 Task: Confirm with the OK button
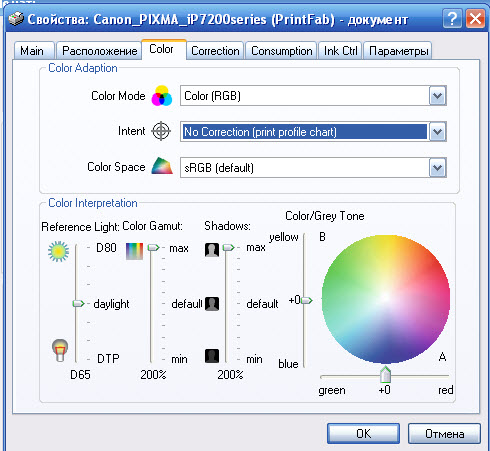click(x=363, y=433)
